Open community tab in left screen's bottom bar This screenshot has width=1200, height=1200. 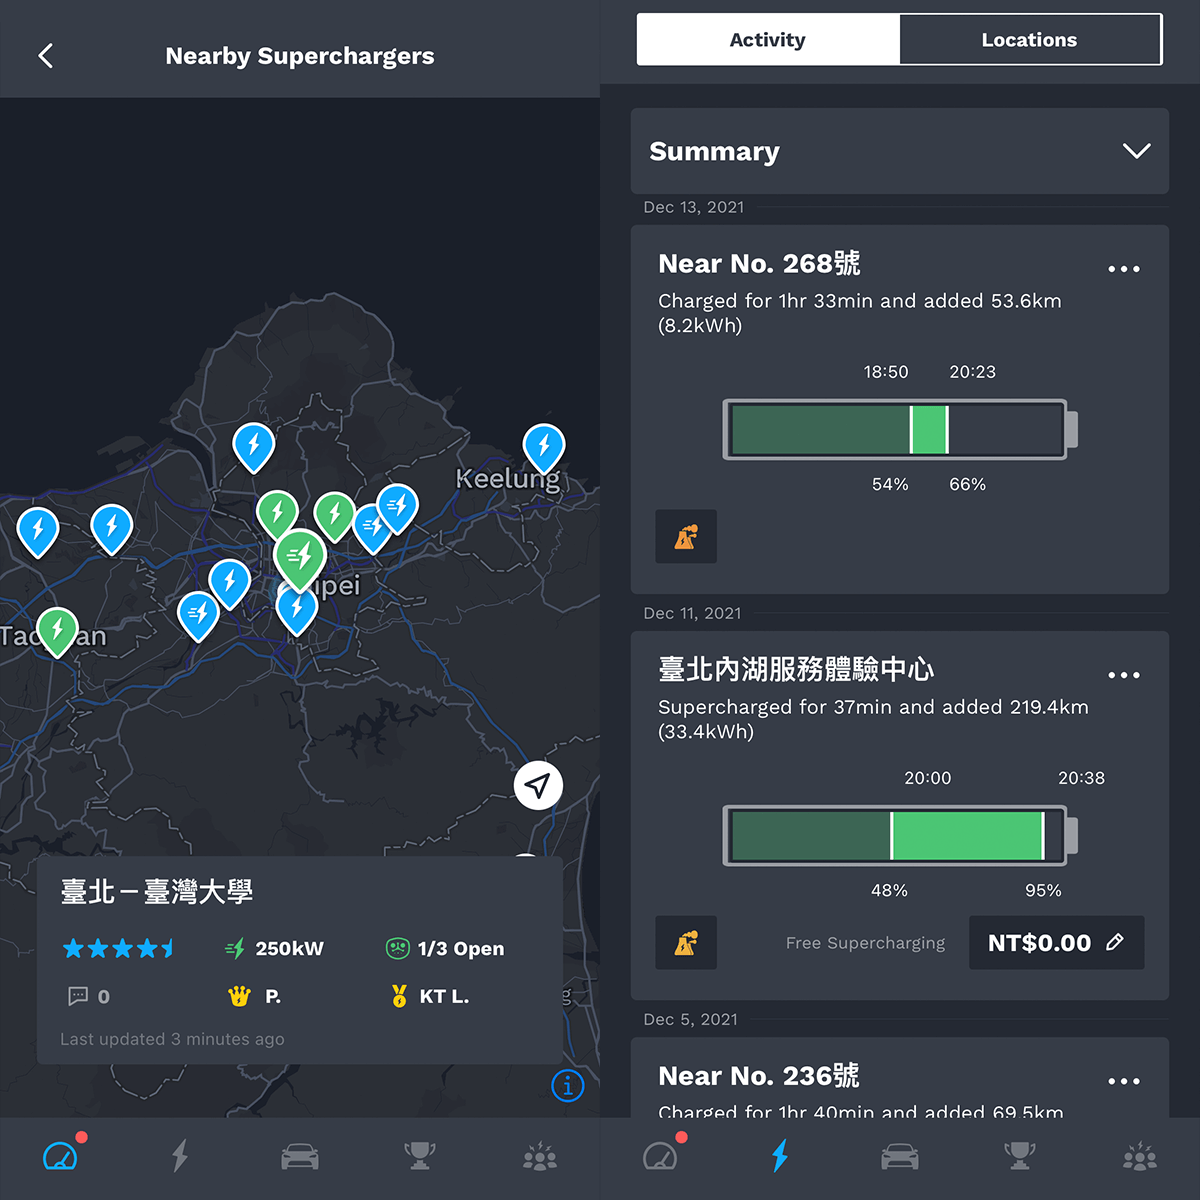coord(540,1156)
